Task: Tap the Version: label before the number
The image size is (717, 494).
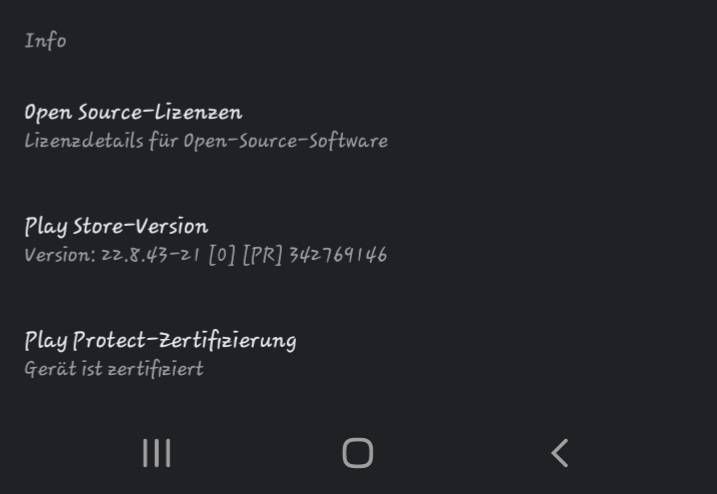Action: pyautogui.click(x=59, y=255)
